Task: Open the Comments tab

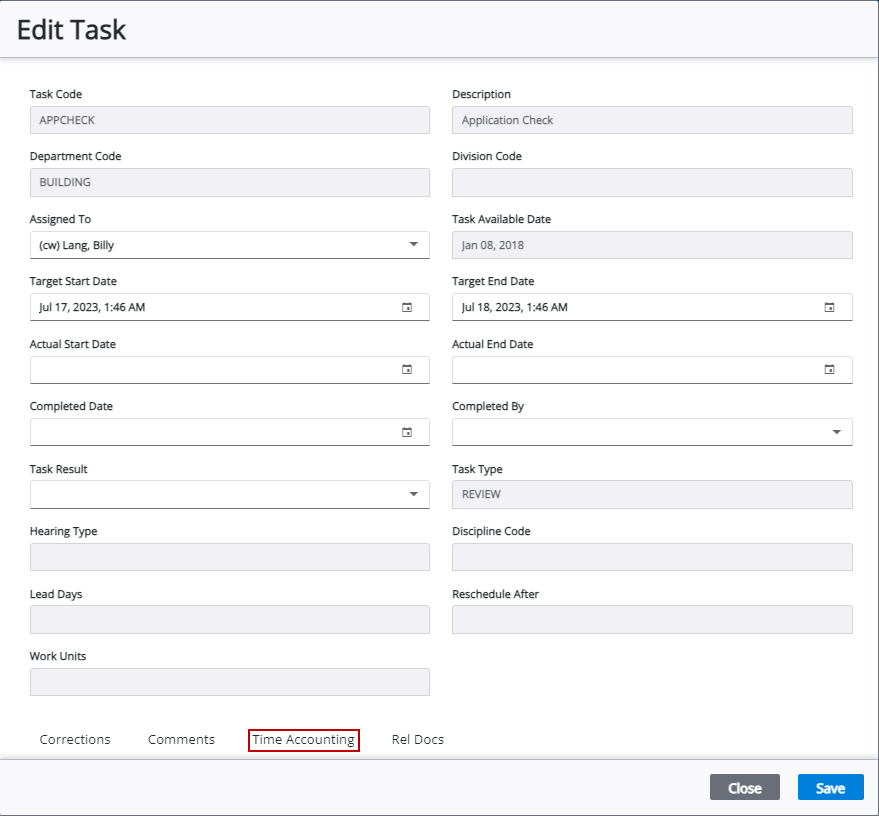Action: pos(181,739)
